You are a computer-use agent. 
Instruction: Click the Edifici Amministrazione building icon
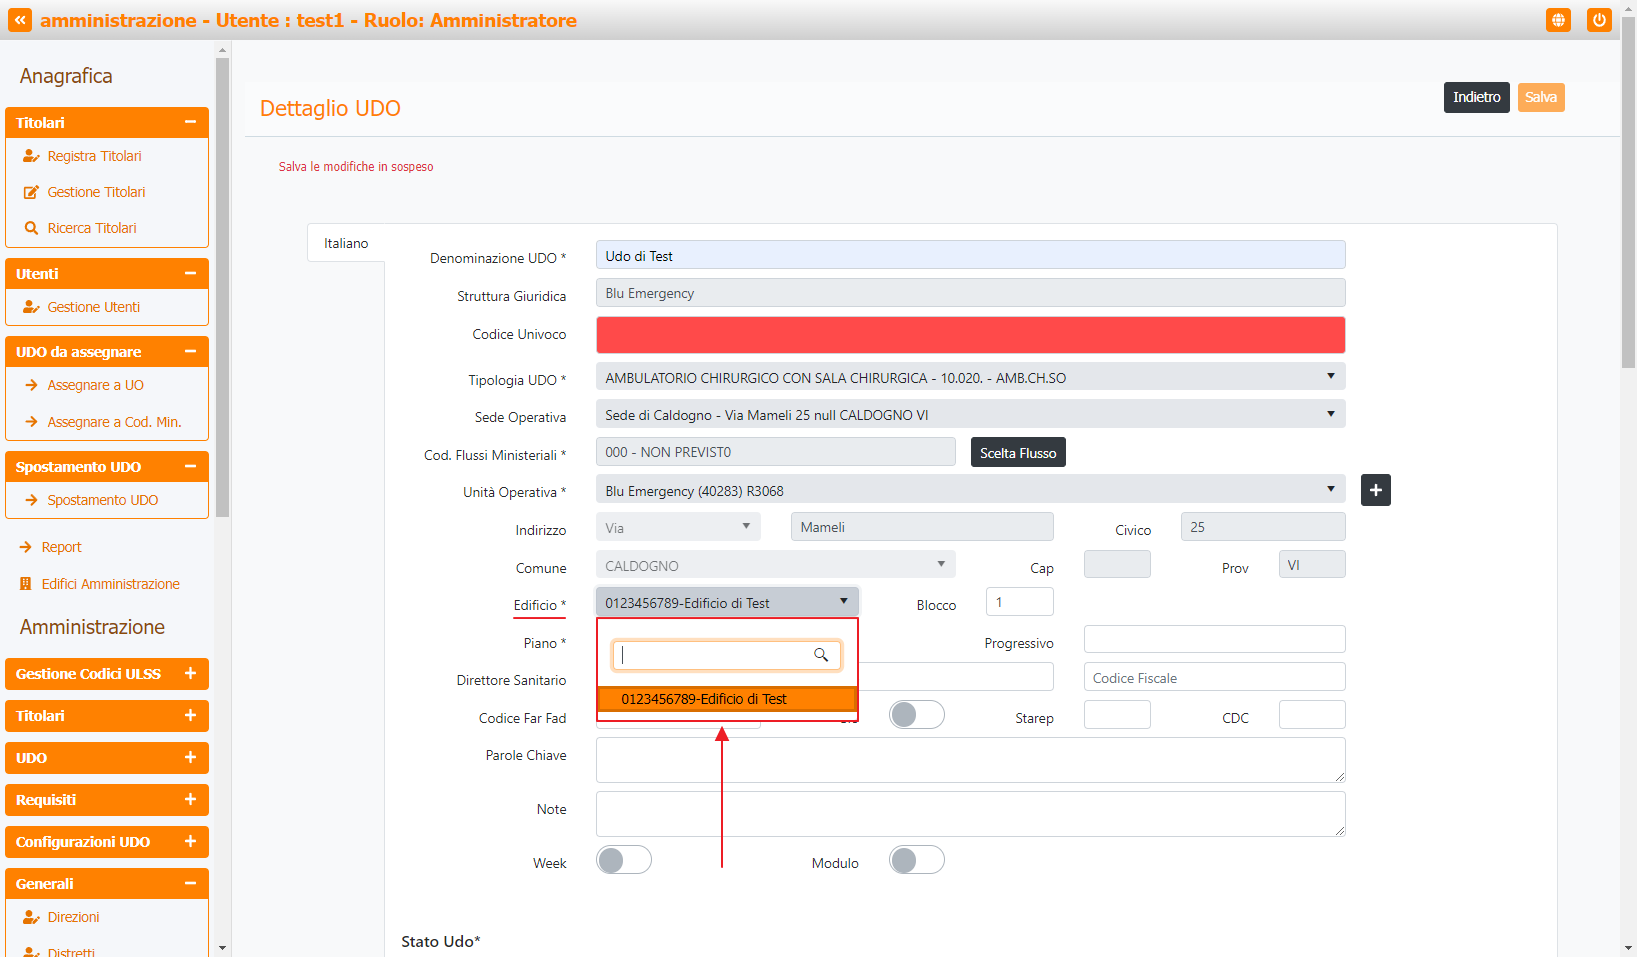26,584
